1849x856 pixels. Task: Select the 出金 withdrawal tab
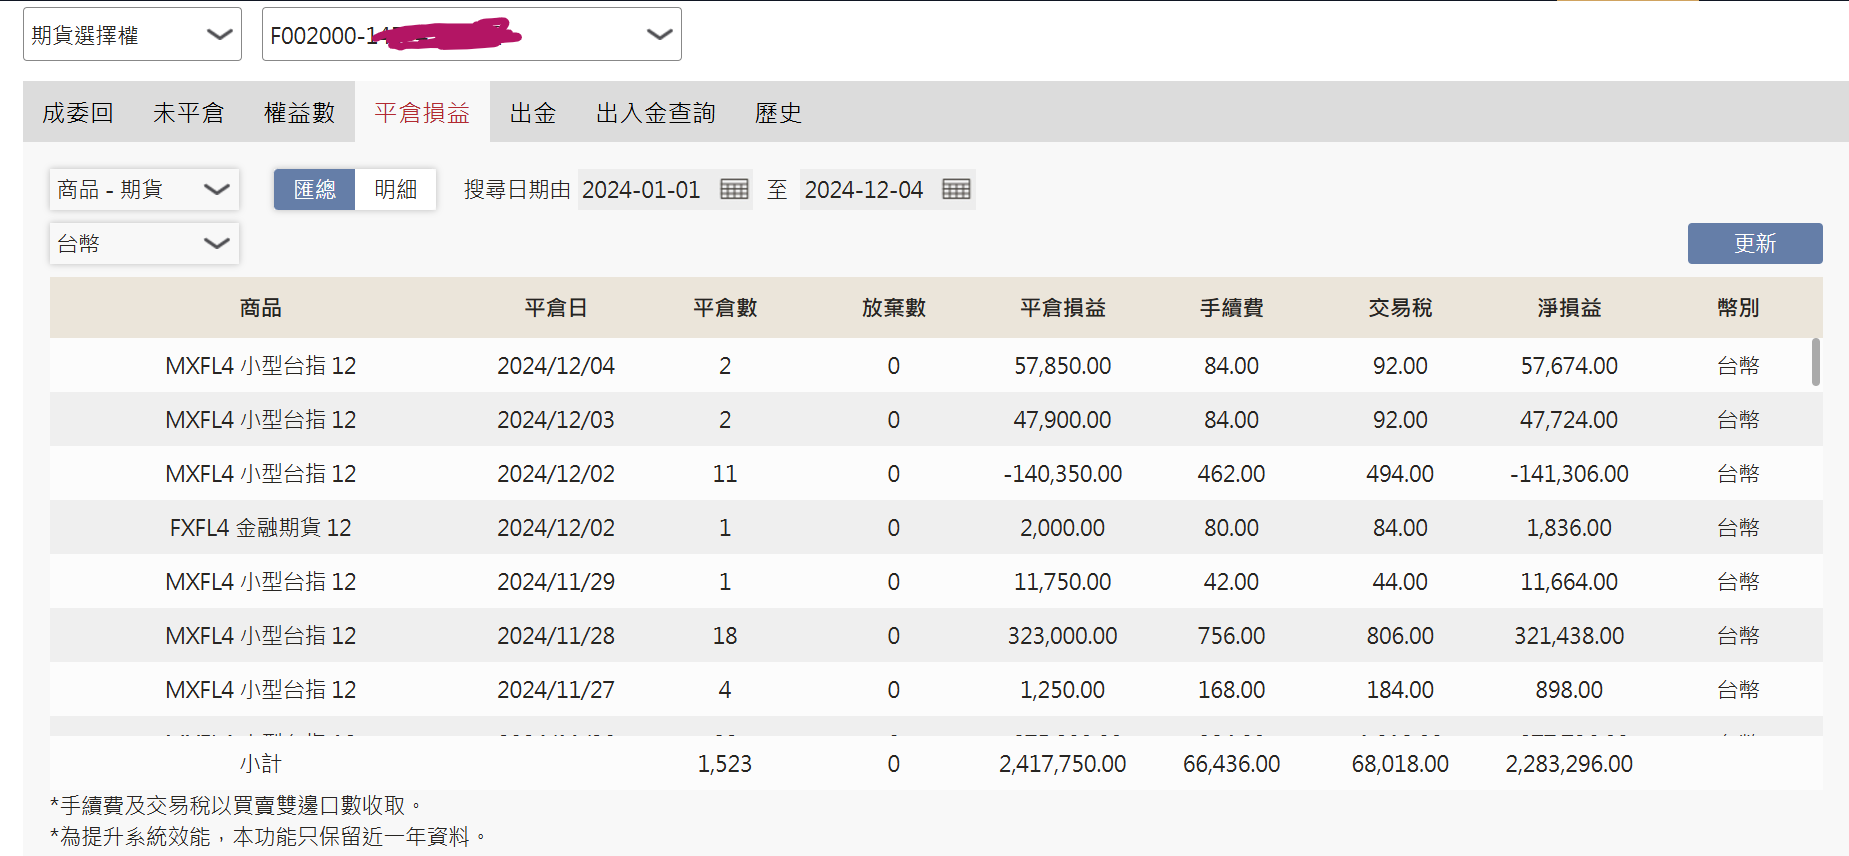point(533,113)
